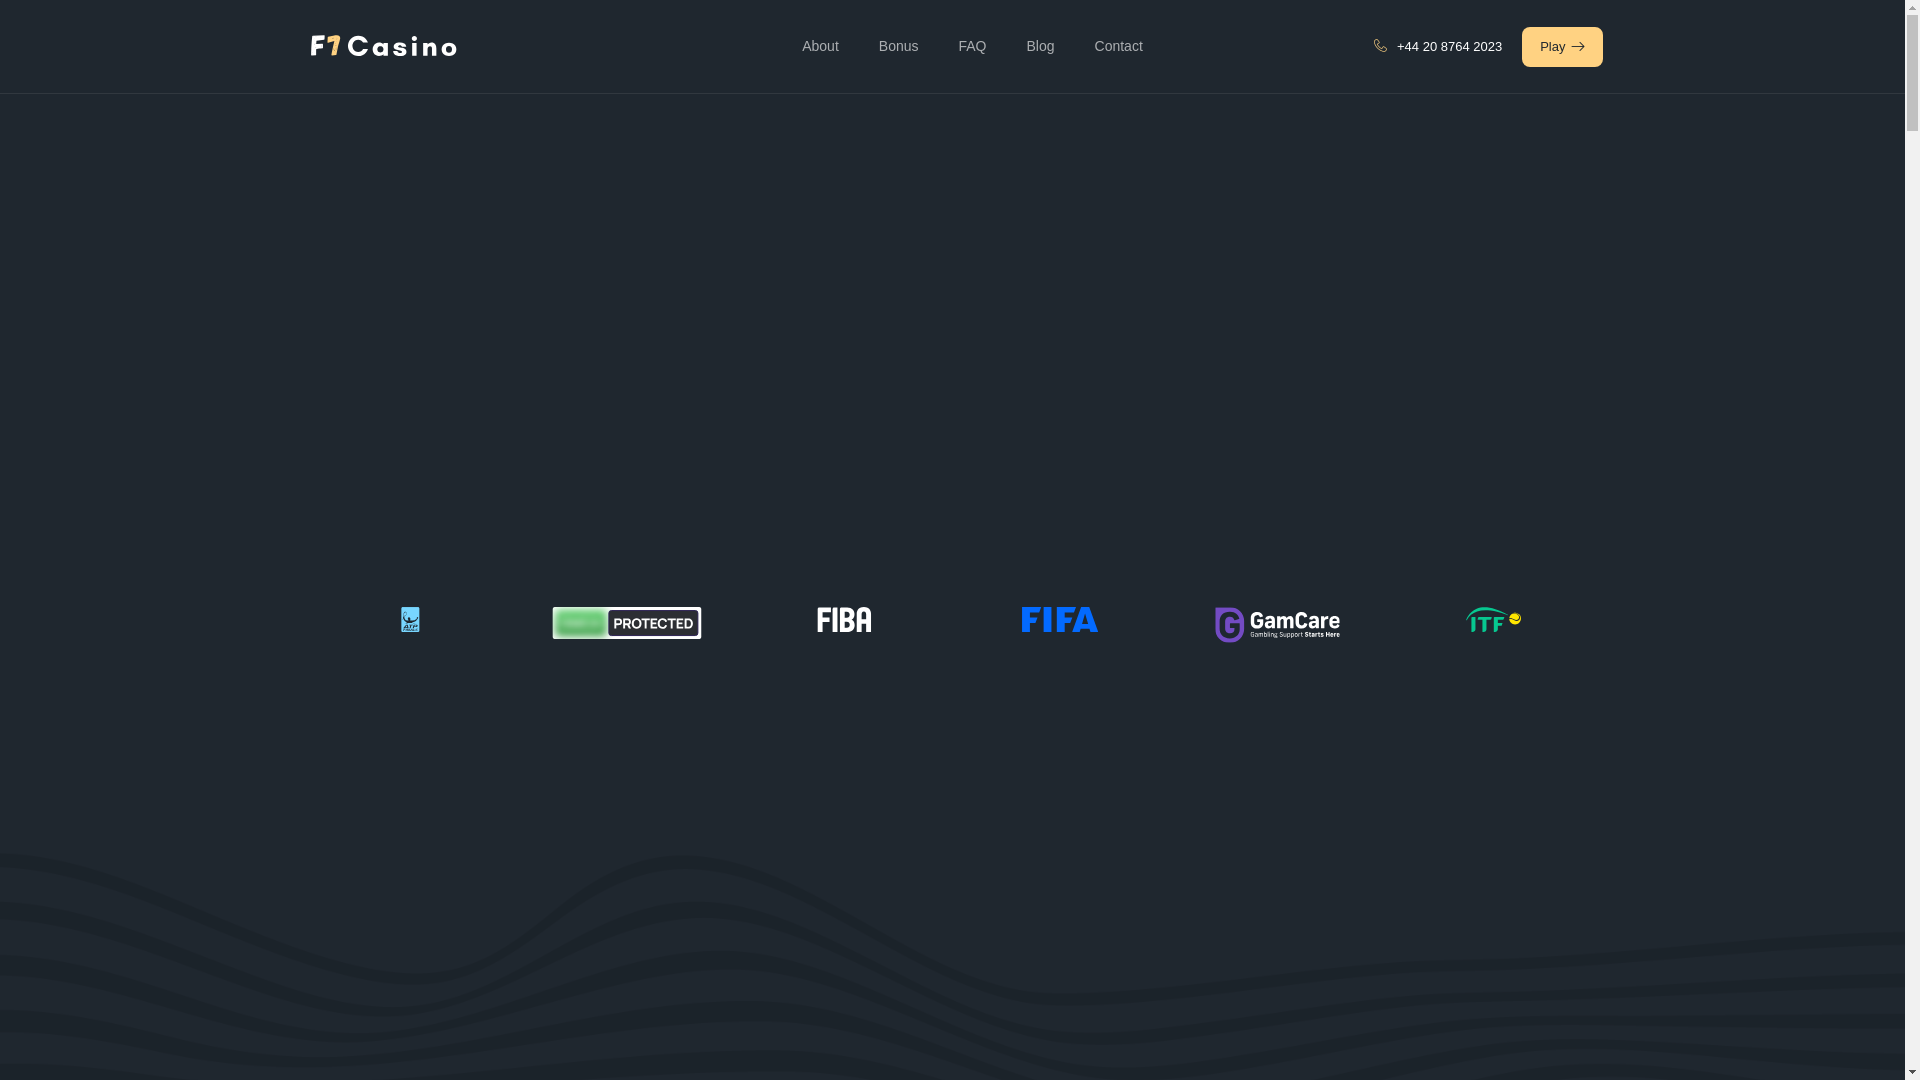Click the DMCA Protected badge
1920x1080 pixels.
[627, 623]
